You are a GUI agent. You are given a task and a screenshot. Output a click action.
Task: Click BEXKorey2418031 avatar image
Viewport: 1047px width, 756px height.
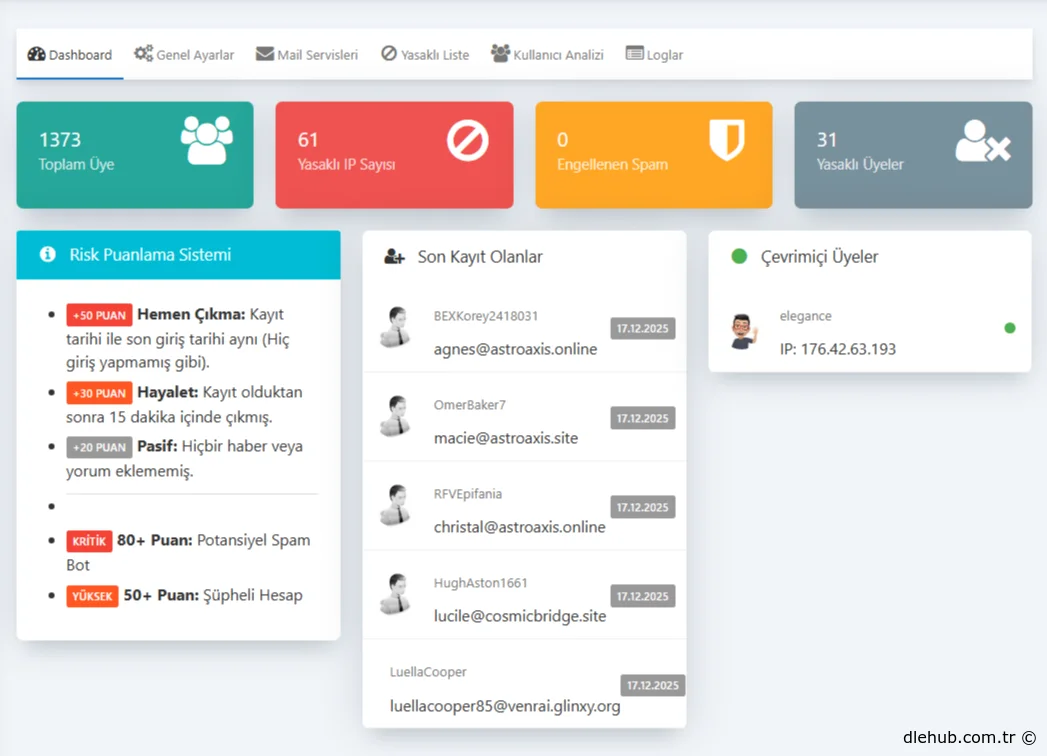click(396, 327)
